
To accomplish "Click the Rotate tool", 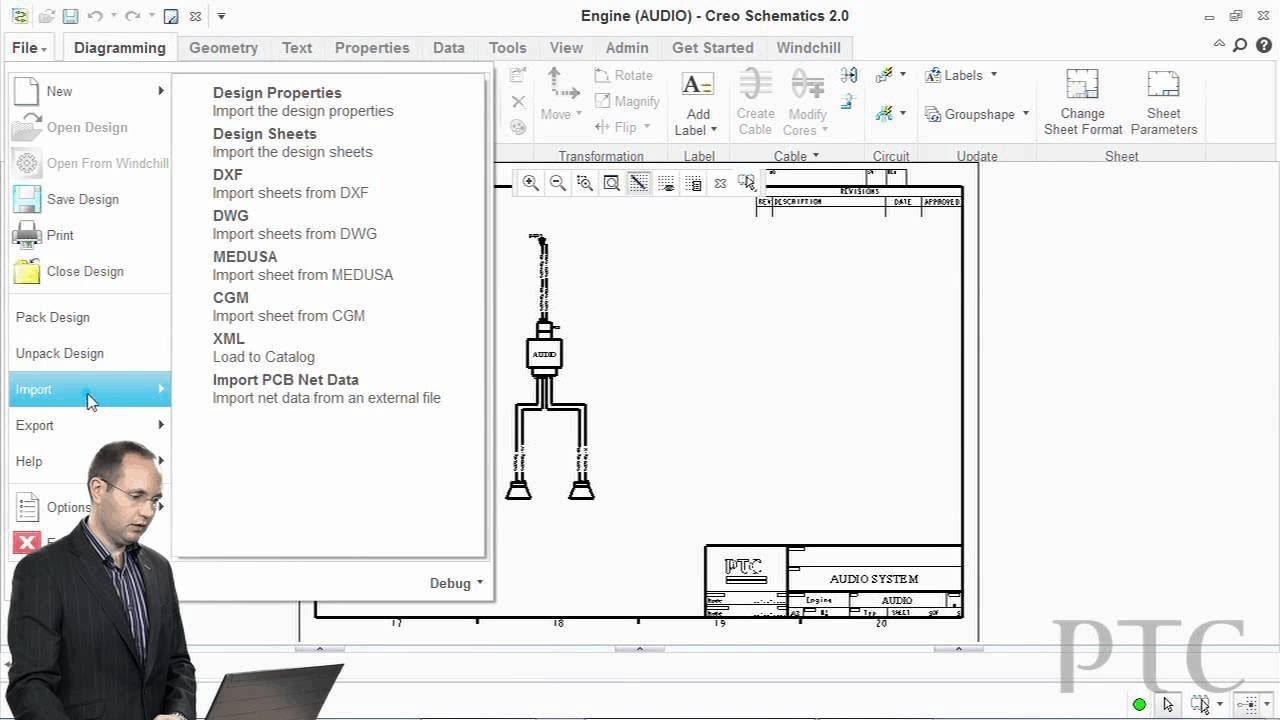I will [x=624, y=75].
